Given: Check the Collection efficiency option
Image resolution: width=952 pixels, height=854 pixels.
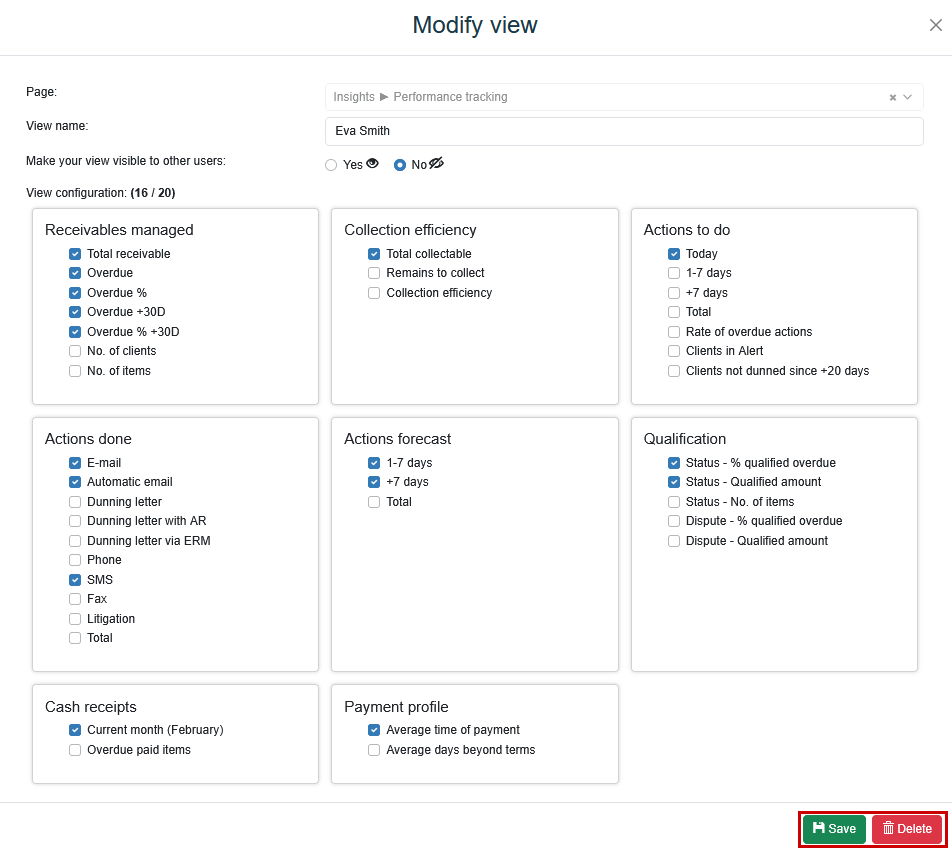Looking at the screenshot, I should coord(374,293).
